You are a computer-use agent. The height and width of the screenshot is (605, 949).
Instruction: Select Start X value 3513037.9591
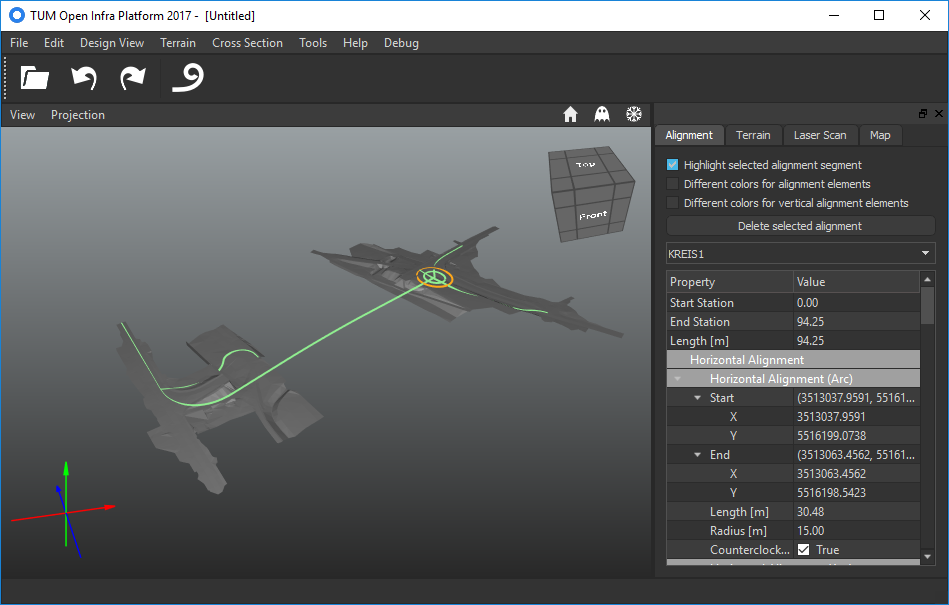point(831,417)
